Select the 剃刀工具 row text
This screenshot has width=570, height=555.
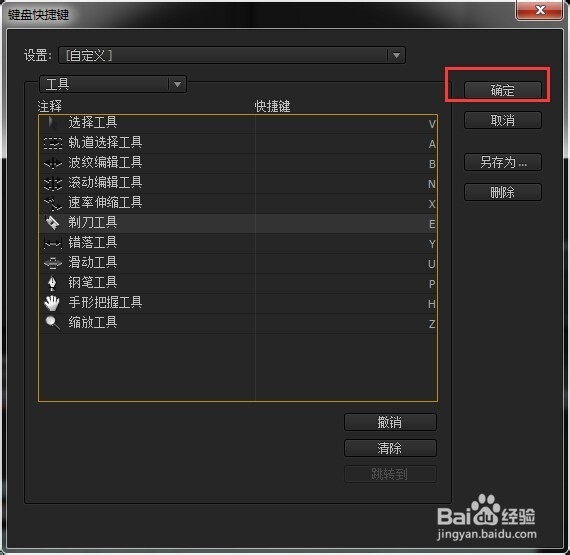93,222
